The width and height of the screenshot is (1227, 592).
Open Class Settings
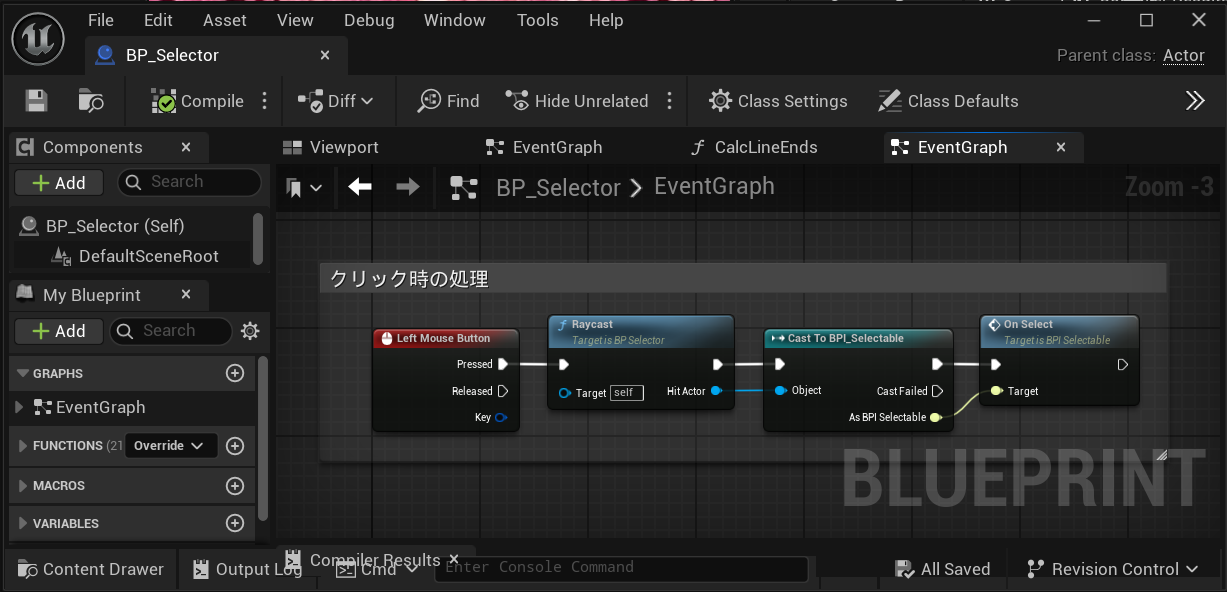(778, 101)
